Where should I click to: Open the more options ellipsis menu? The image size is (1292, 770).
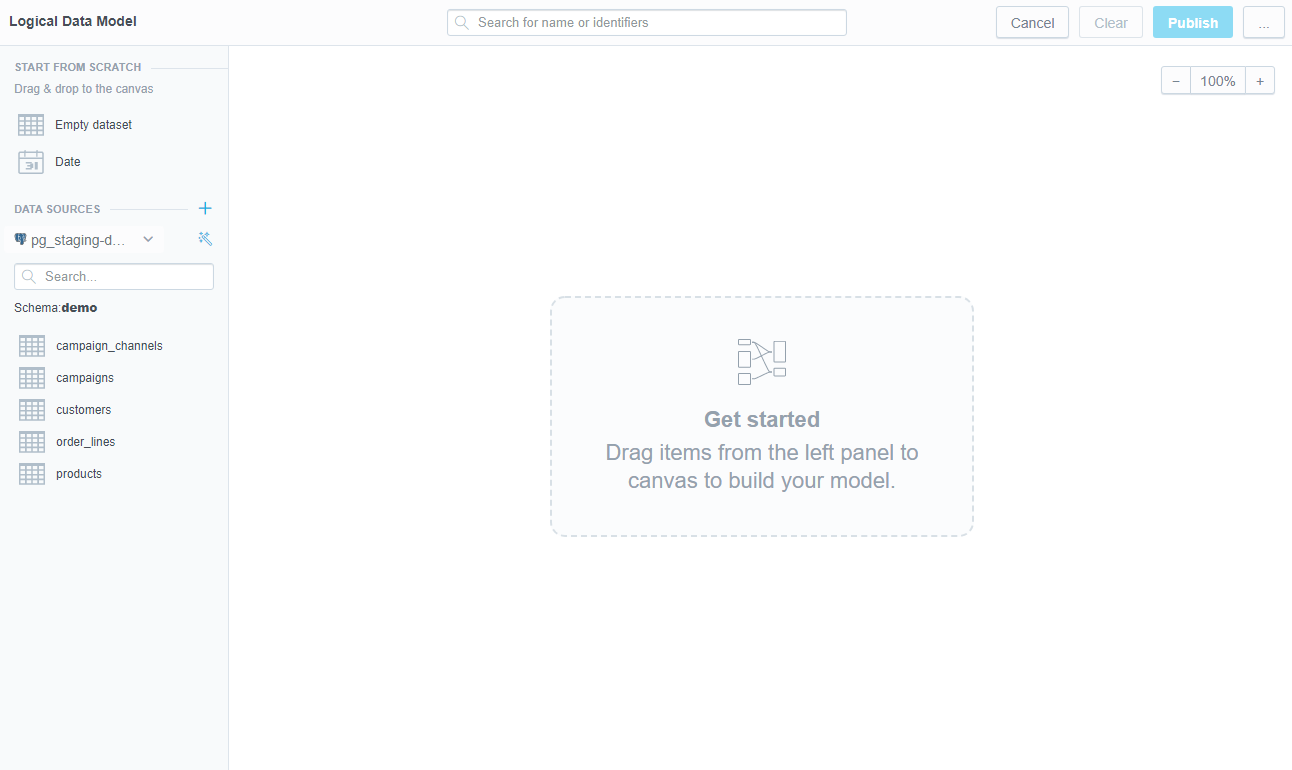point(1264,23)
